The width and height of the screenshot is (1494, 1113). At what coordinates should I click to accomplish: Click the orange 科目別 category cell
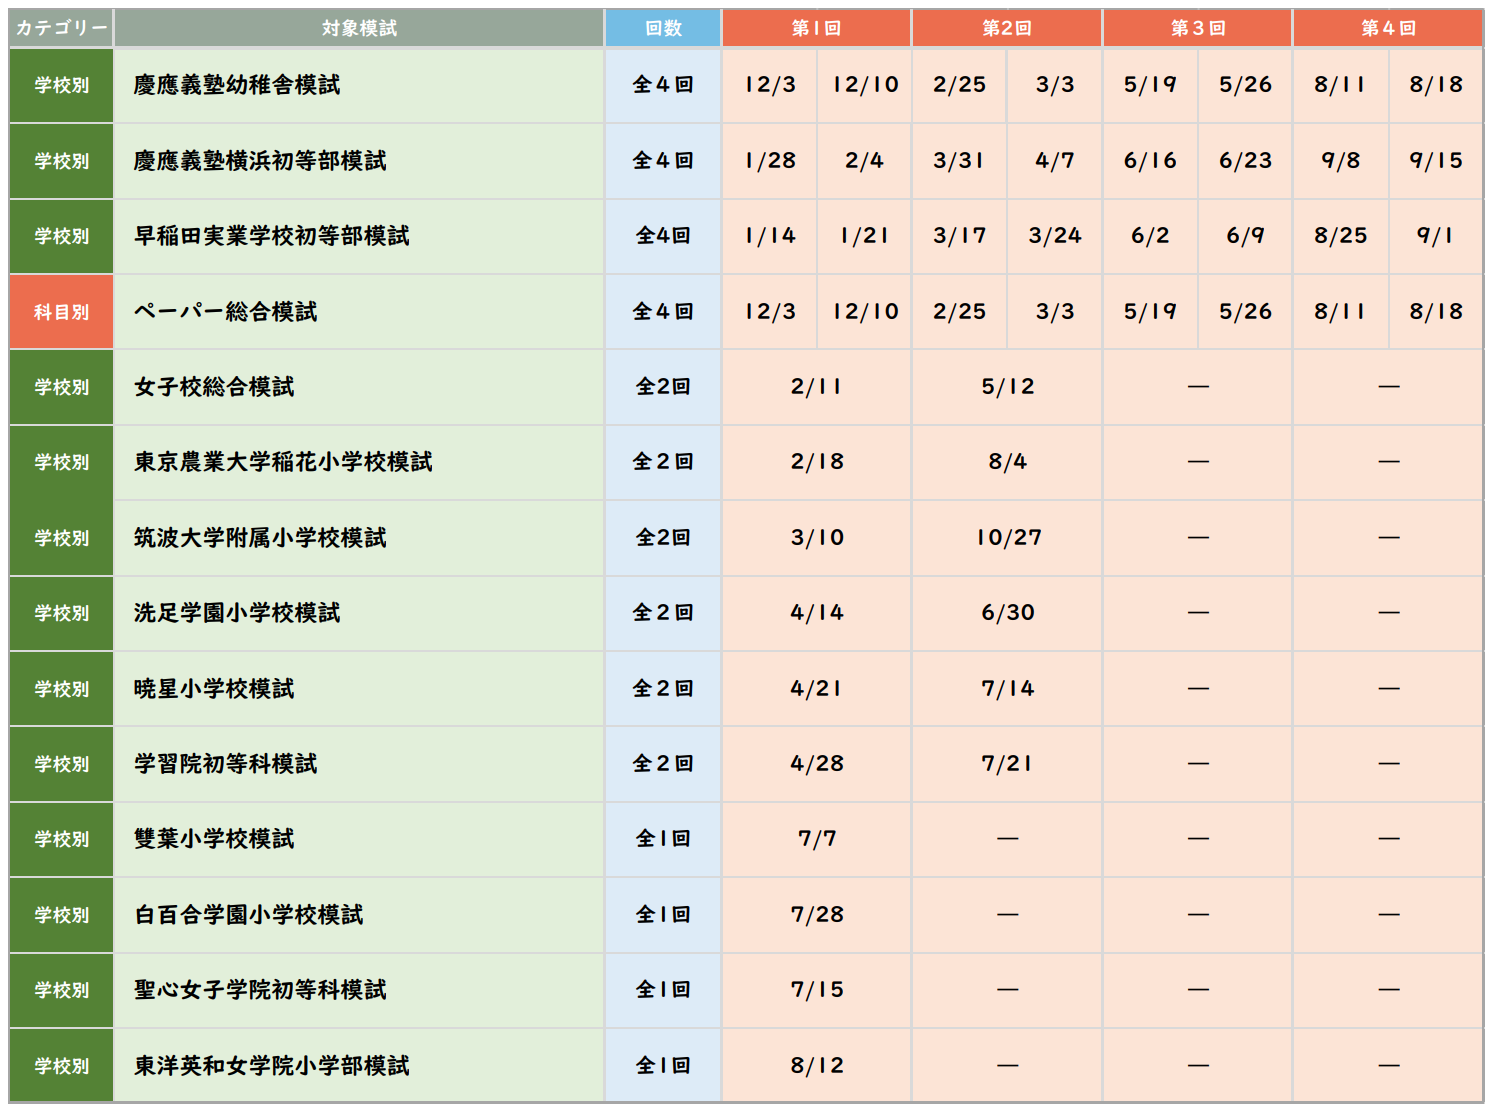[61, 311]
